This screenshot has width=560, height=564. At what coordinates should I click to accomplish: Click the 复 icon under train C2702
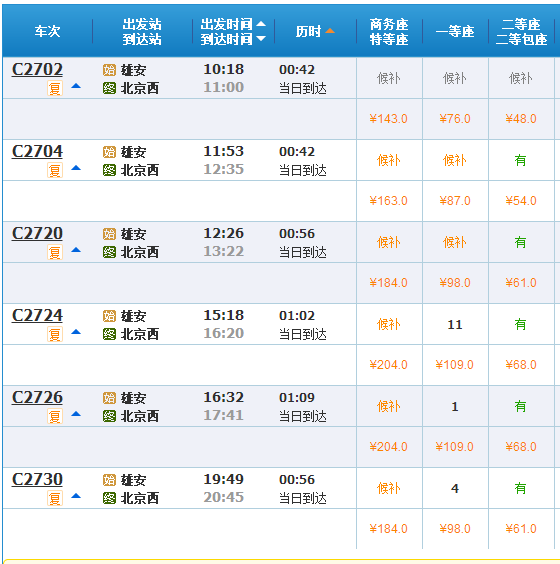55,88
